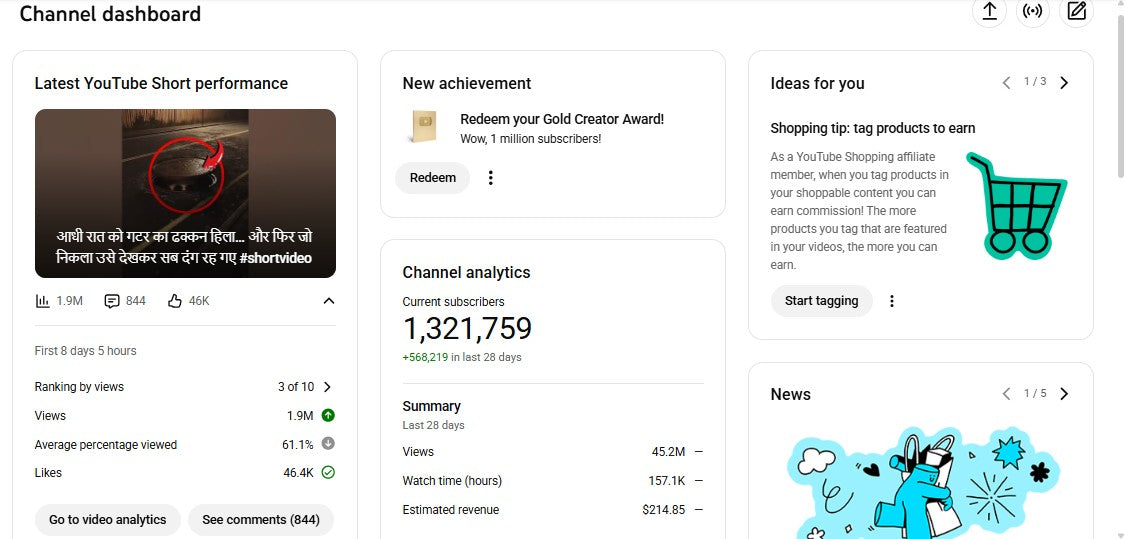Go to next Ideas for you card
Screen dimensions: 1125x539
coord(1064,83)
